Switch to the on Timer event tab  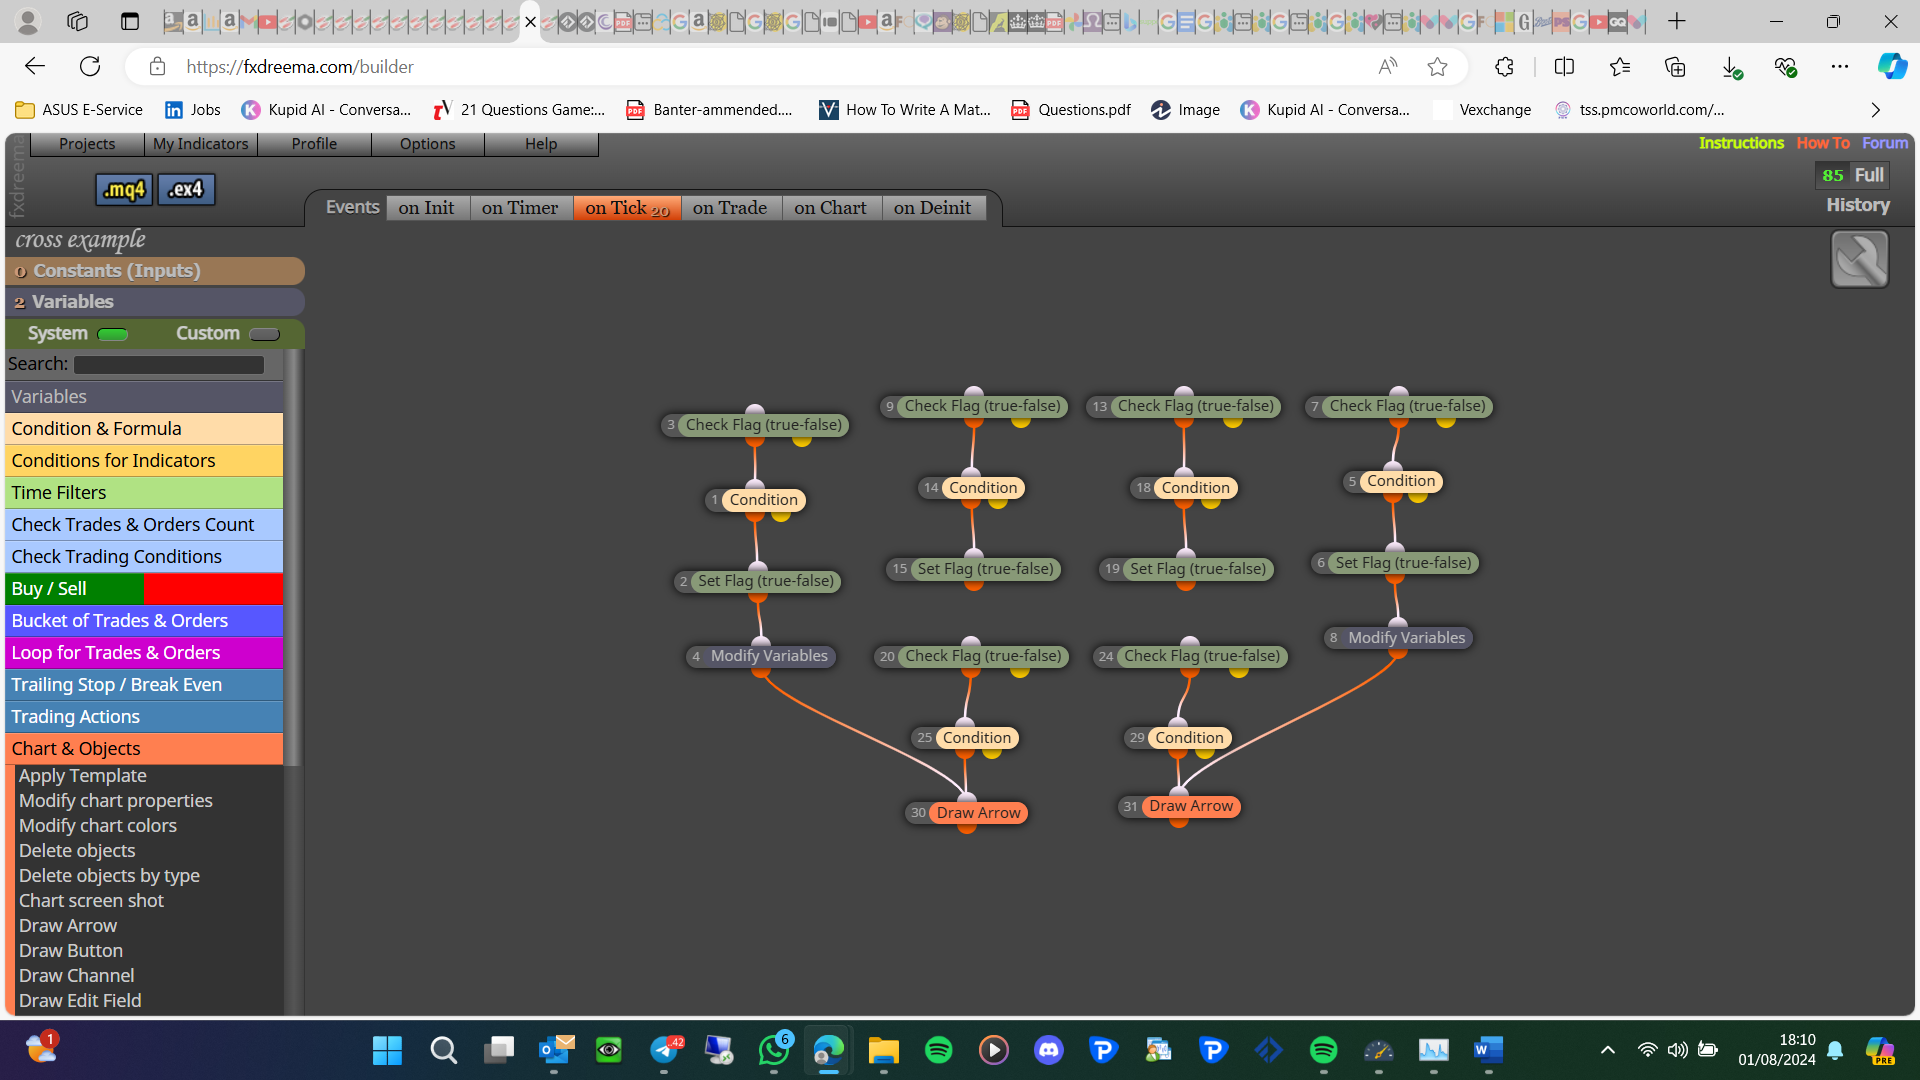coord(520,208)
